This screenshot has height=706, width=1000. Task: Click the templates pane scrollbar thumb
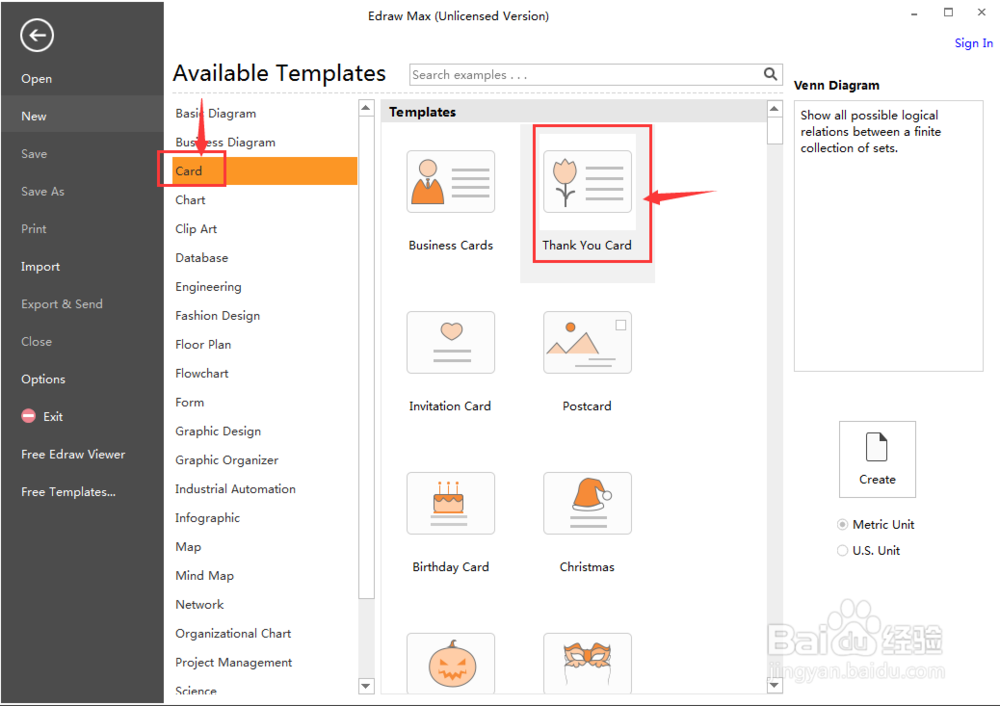point(774,131)
